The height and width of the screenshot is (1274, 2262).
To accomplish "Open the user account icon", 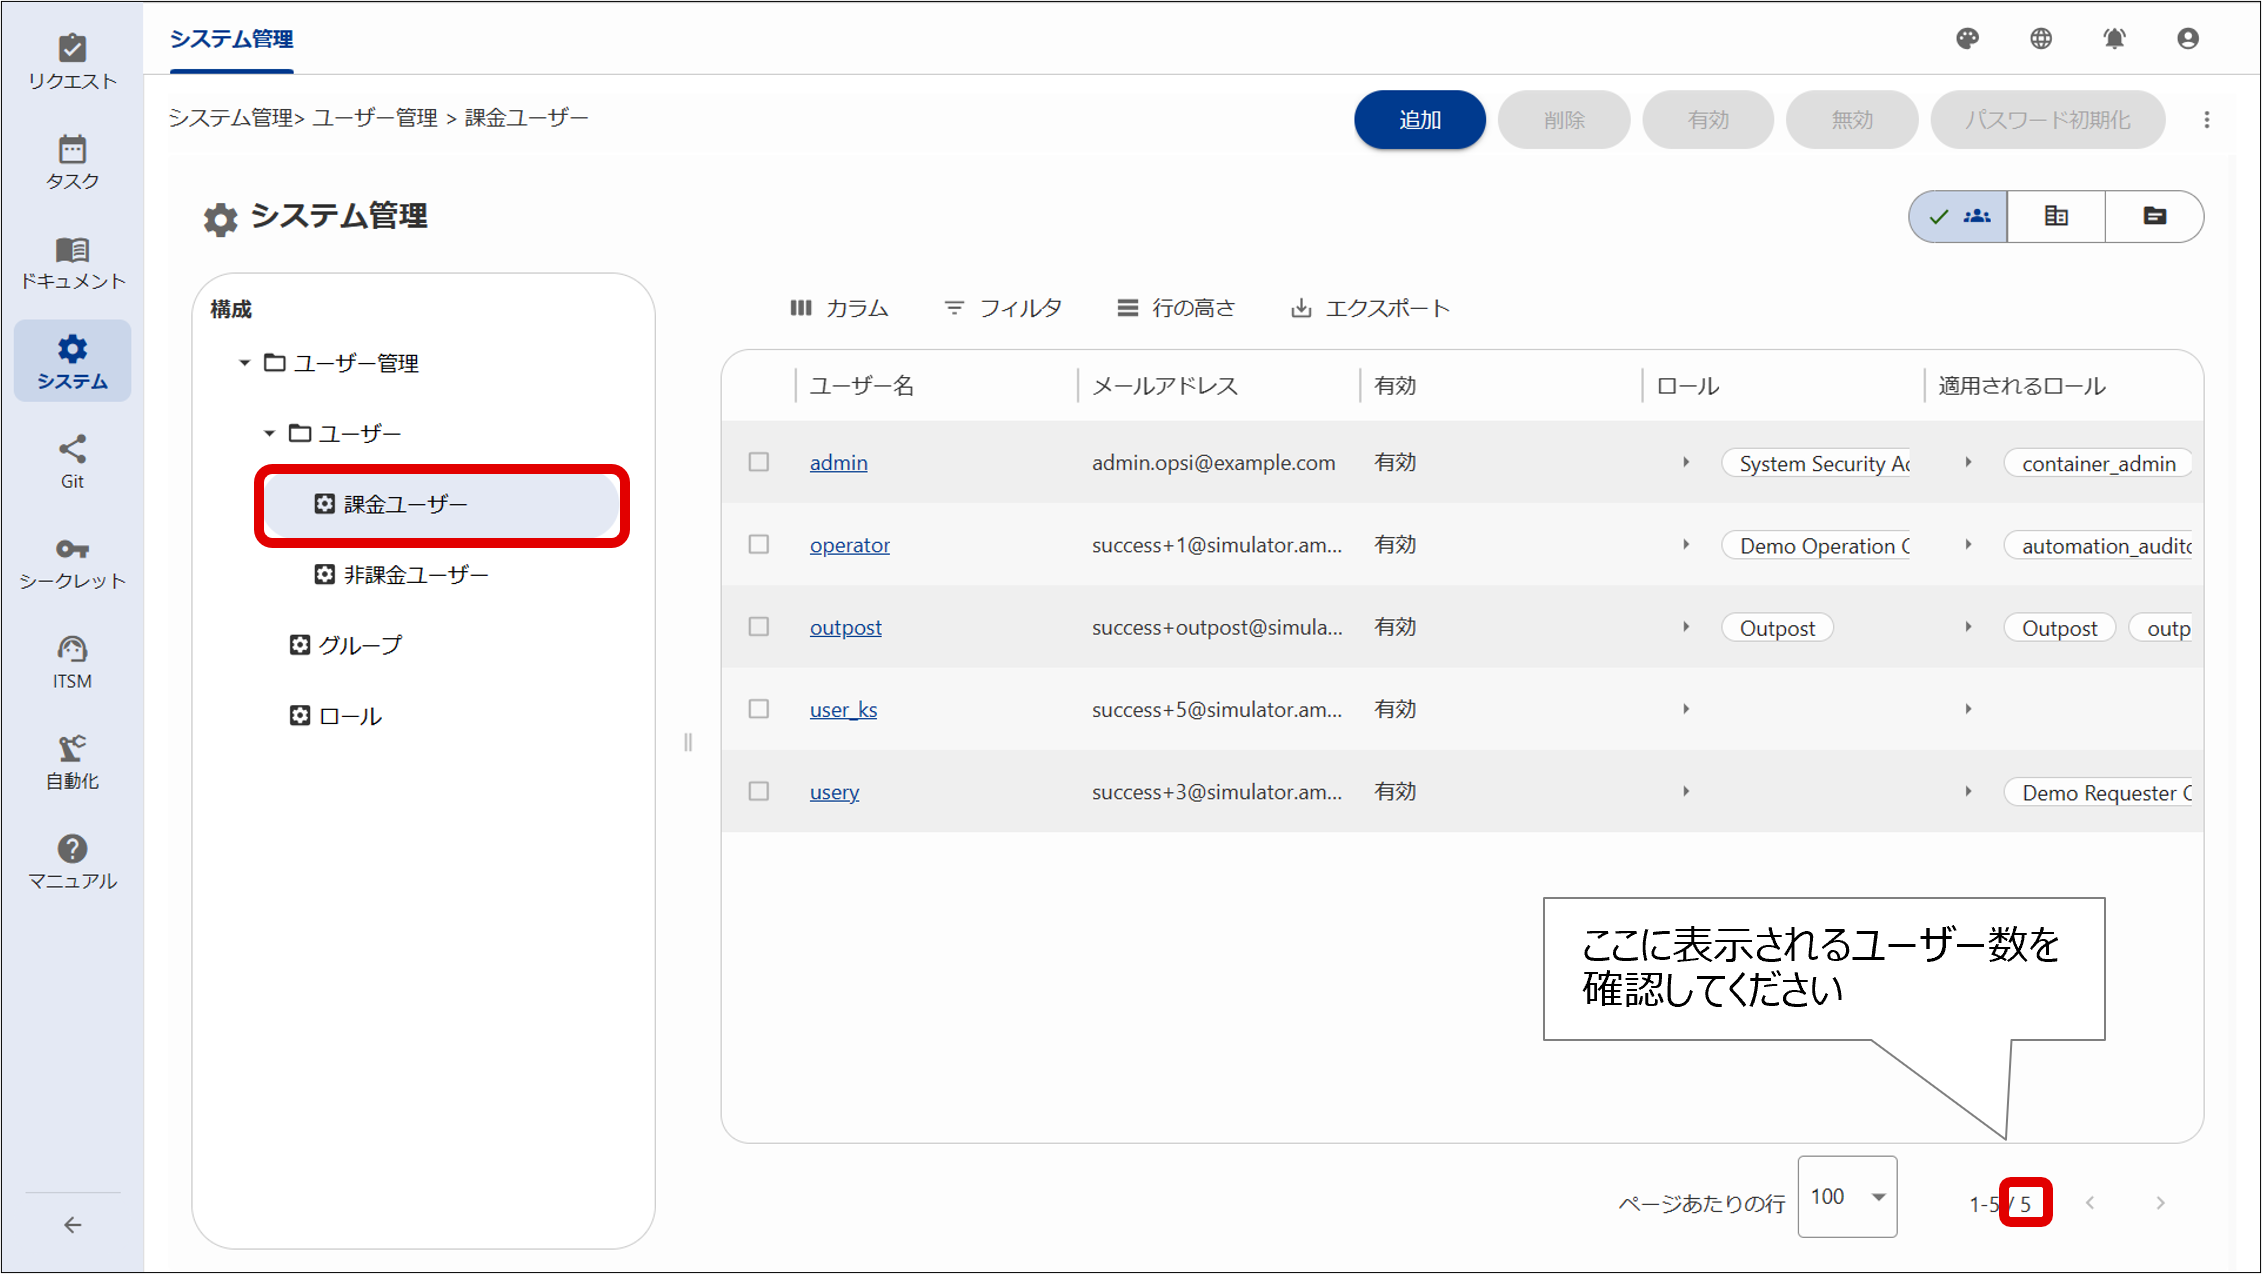I will tap(2188, 39).
